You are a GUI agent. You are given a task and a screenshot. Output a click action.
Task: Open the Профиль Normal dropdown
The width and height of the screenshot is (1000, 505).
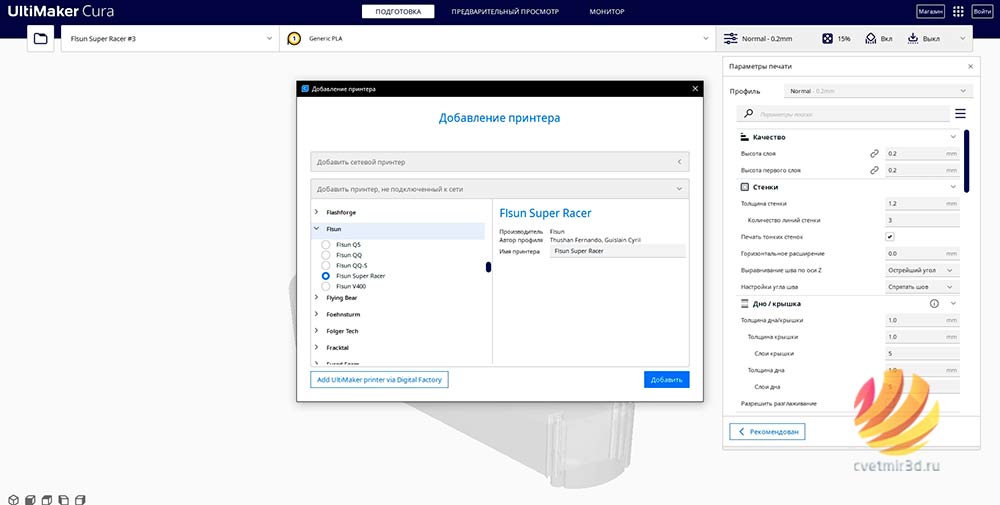coord(878,91)
